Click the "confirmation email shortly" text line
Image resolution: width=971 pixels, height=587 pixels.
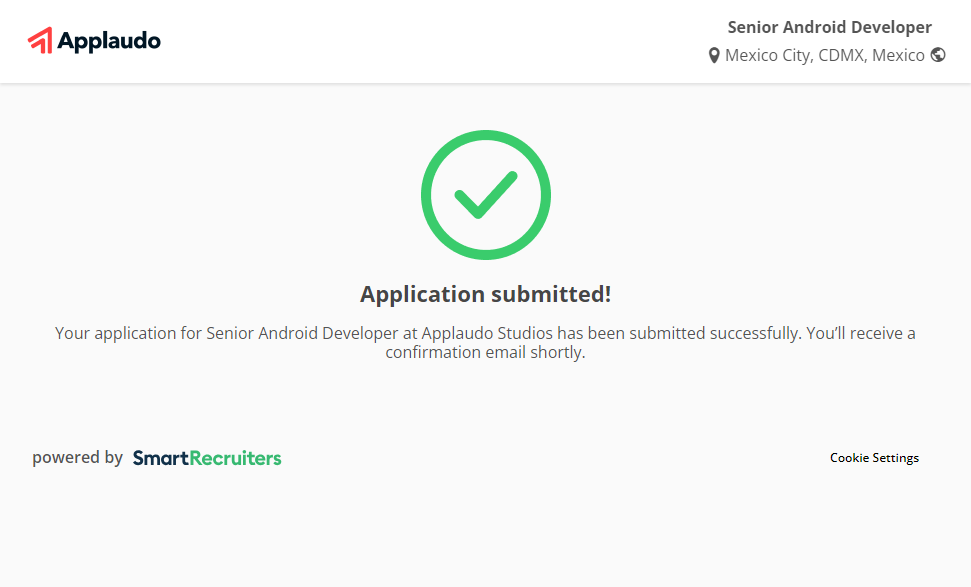(x=485, y=353)
